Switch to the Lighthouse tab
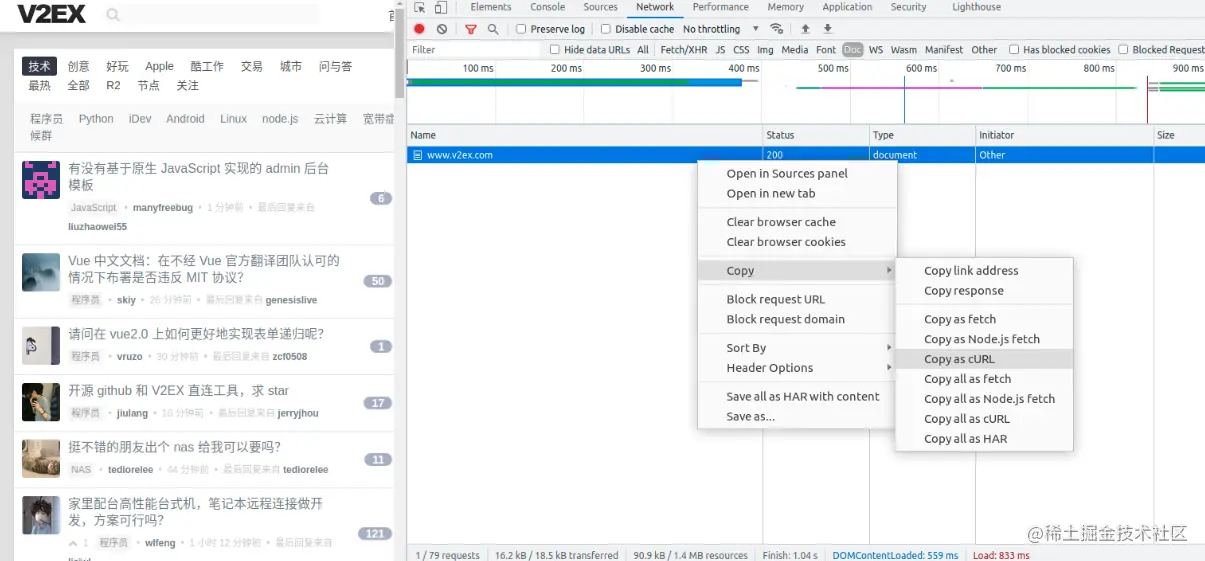 click(976, 7)
